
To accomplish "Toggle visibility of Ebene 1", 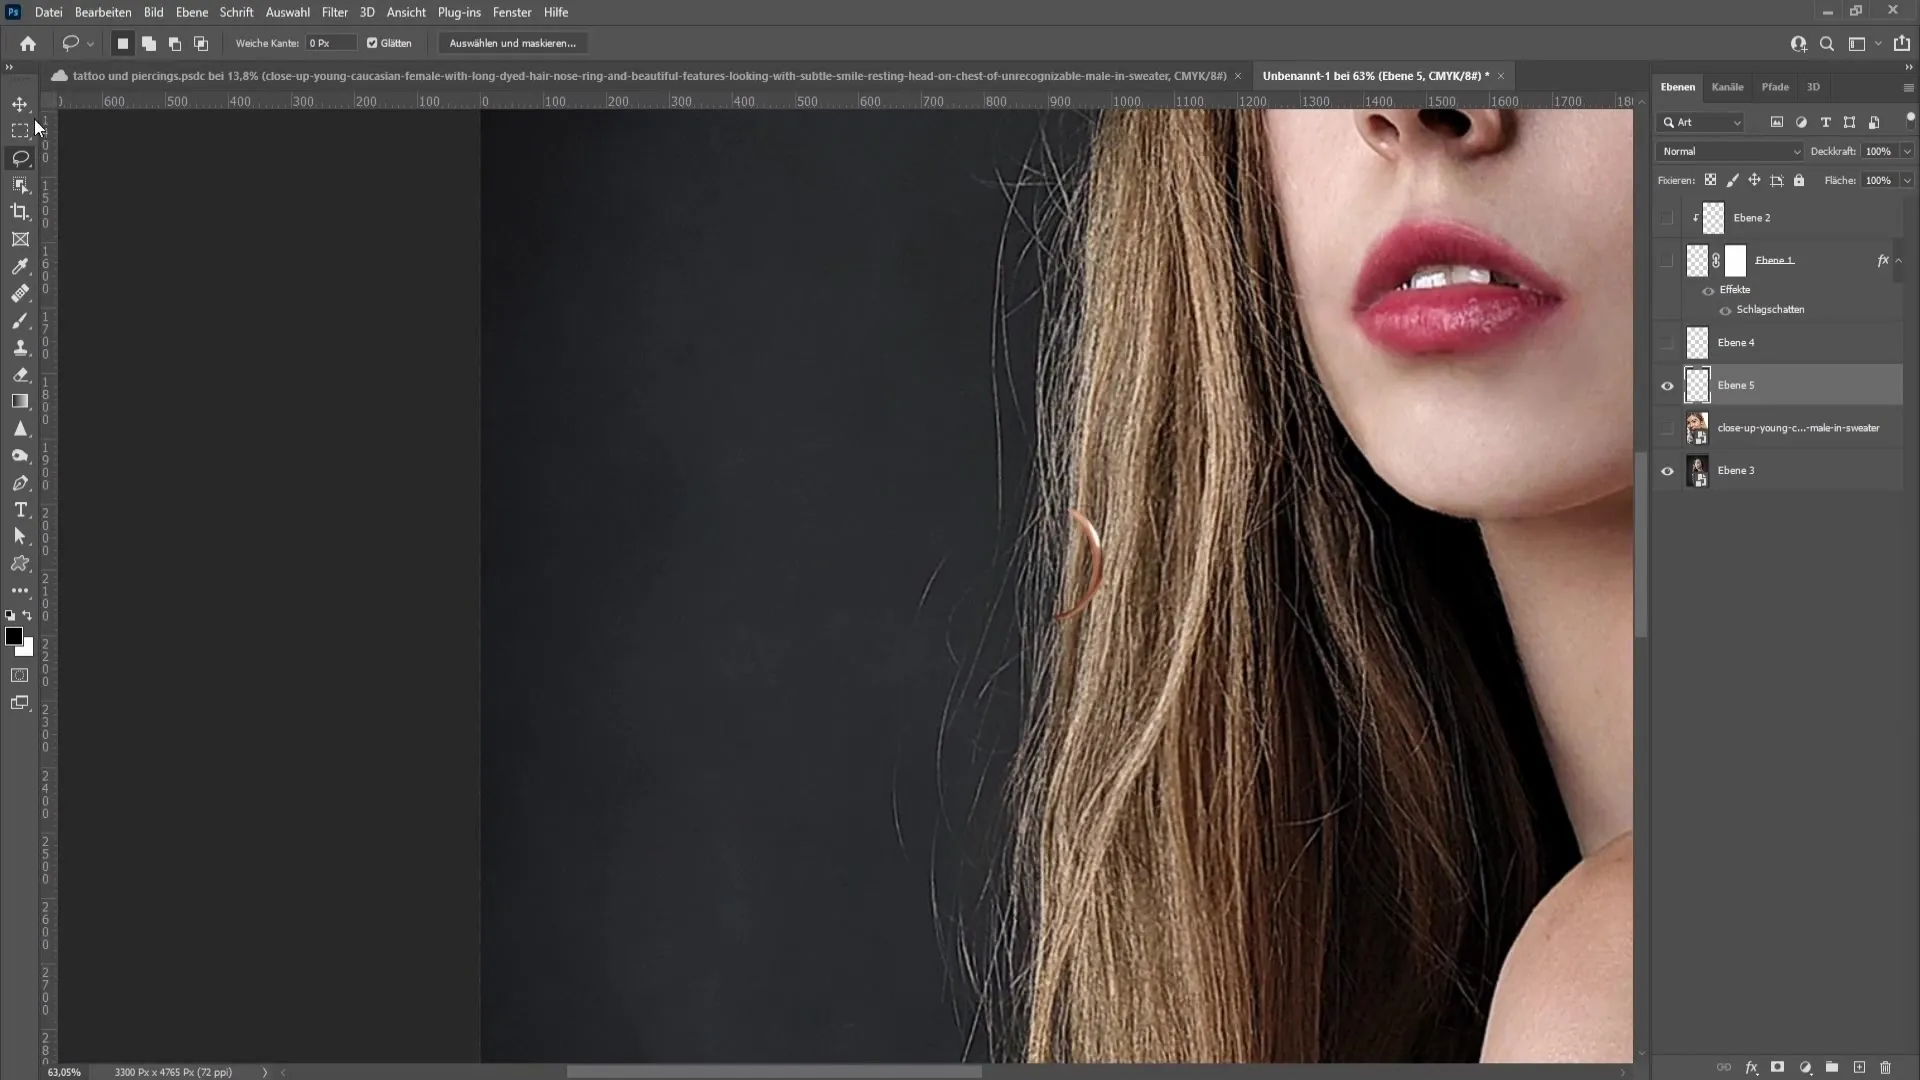I will tap(1667, 258).
